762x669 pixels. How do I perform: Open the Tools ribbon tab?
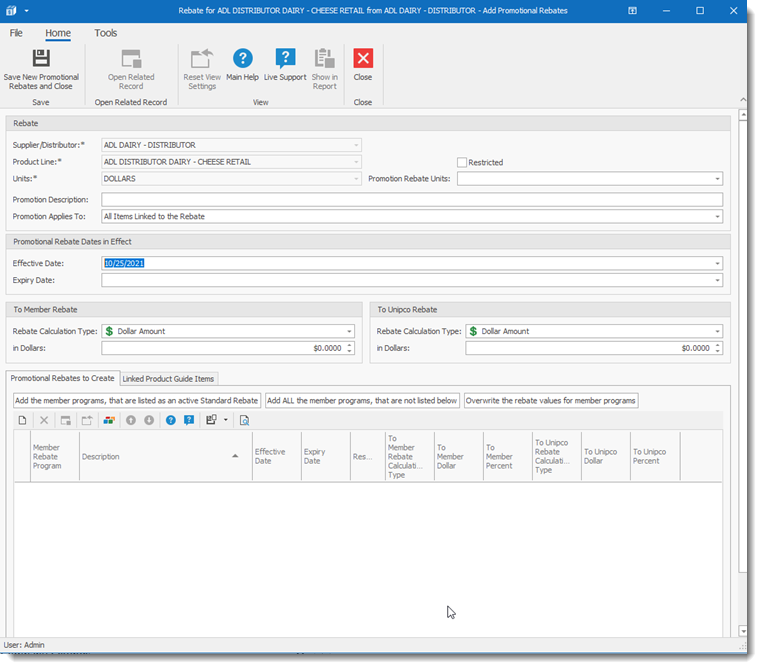(105, 33)
